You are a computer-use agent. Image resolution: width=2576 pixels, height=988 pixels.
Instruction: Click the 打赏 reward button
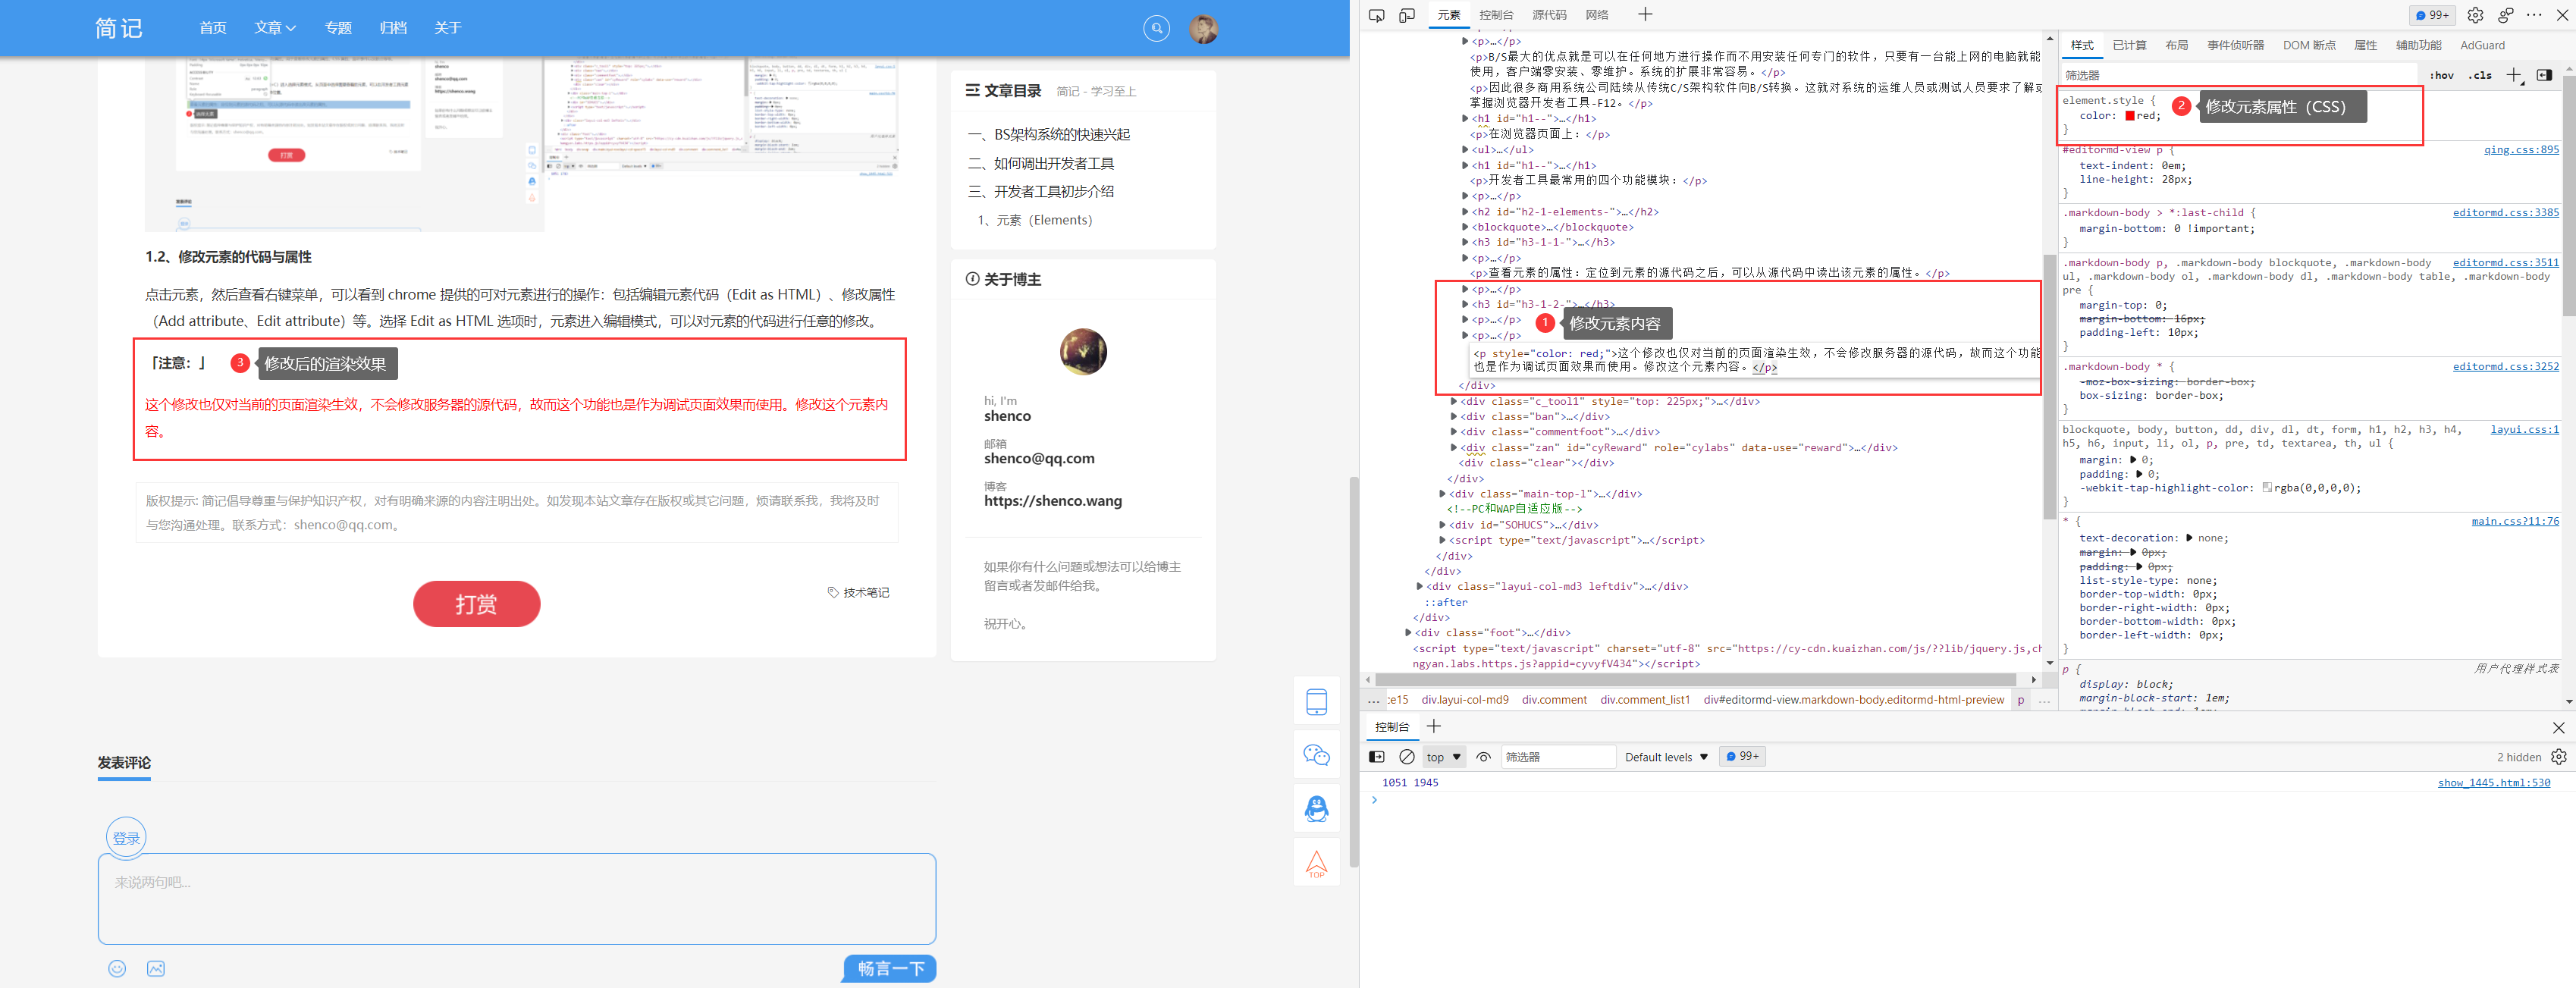tap(476, 604)
